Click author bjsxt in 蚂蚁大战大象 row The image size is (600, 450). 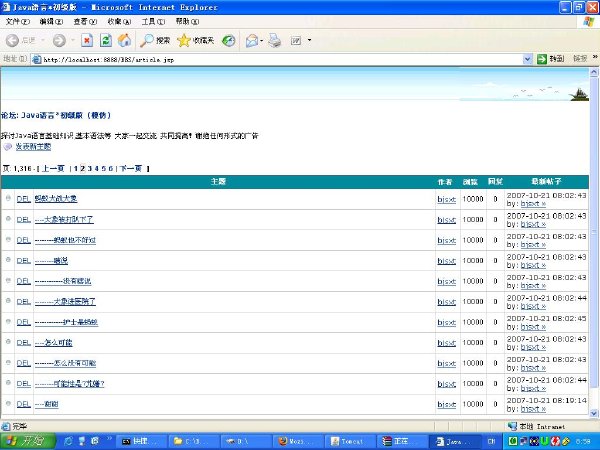pos(447,199)
